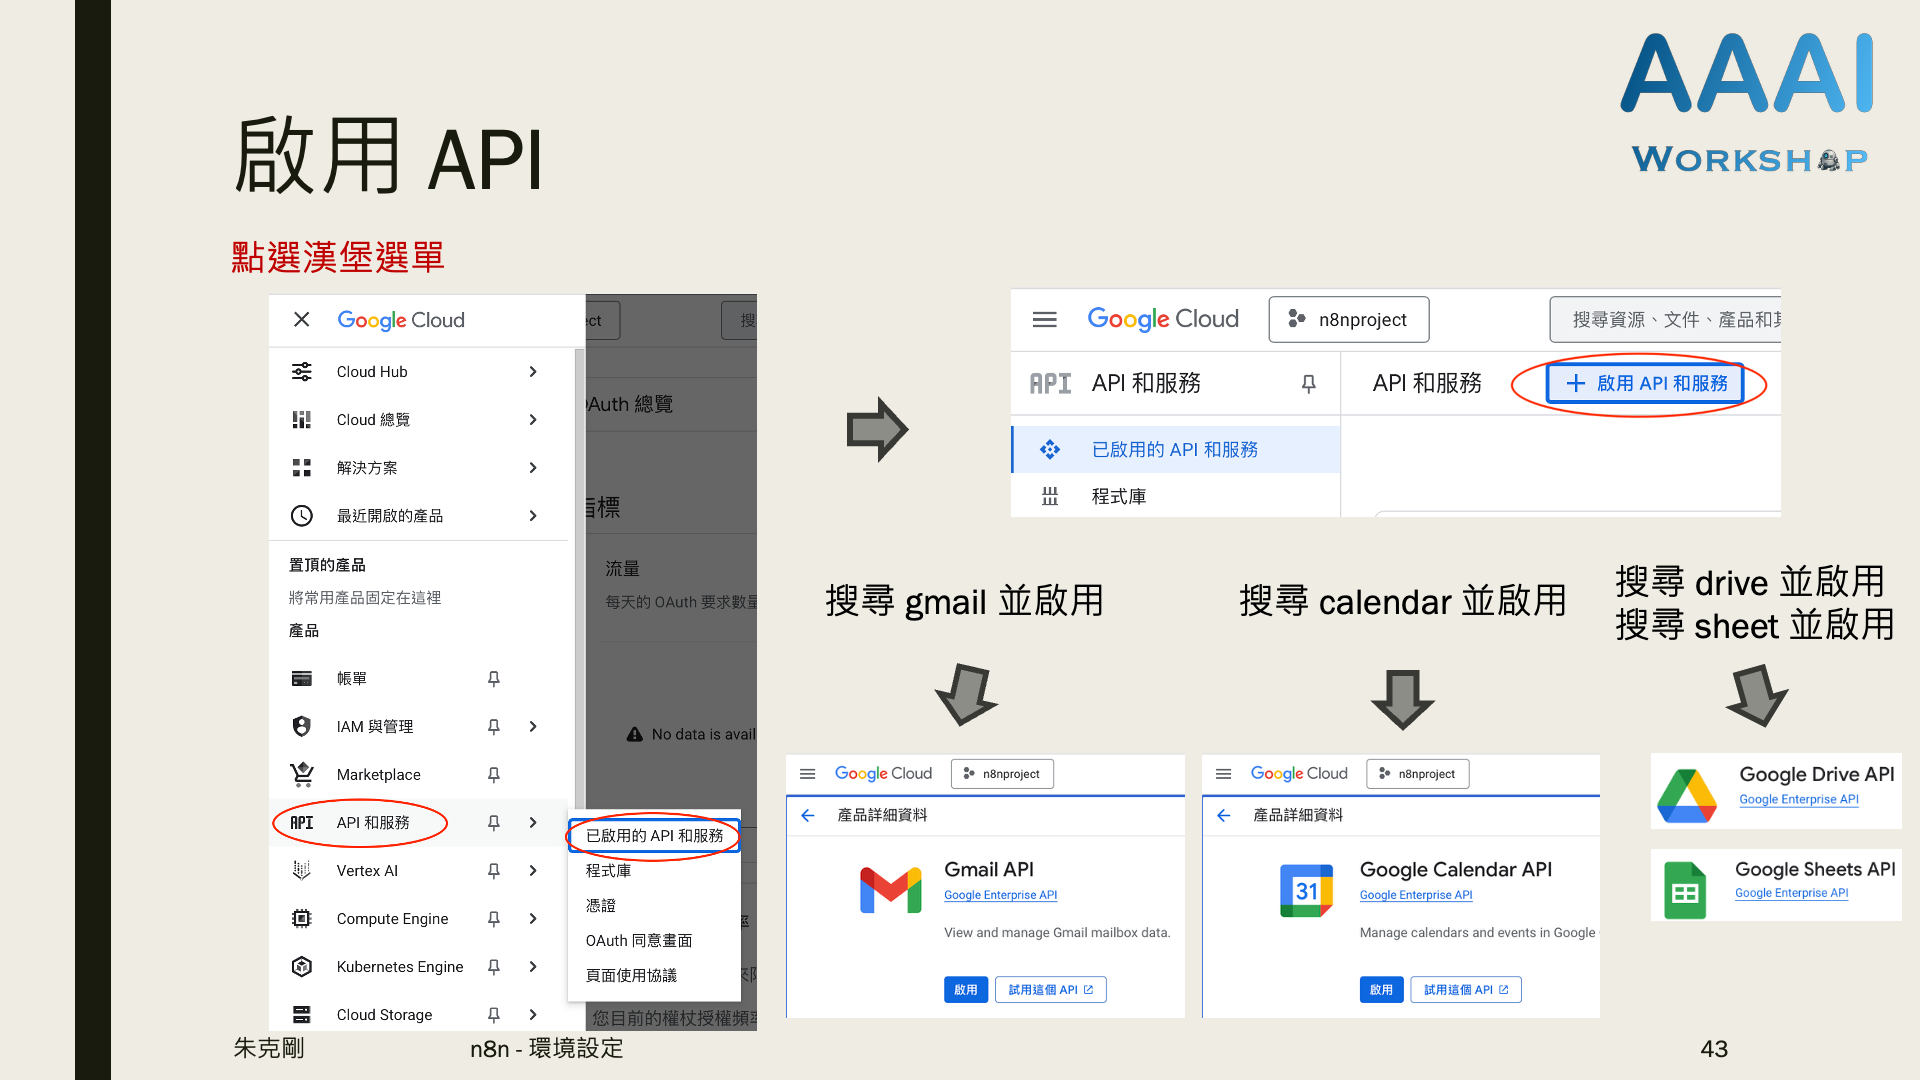Image resolution: width=1920 pixels, height=1080 pixels.
Task: Click Google Enterprise API link under Calendar
Action: click(x=1415, y=895)
